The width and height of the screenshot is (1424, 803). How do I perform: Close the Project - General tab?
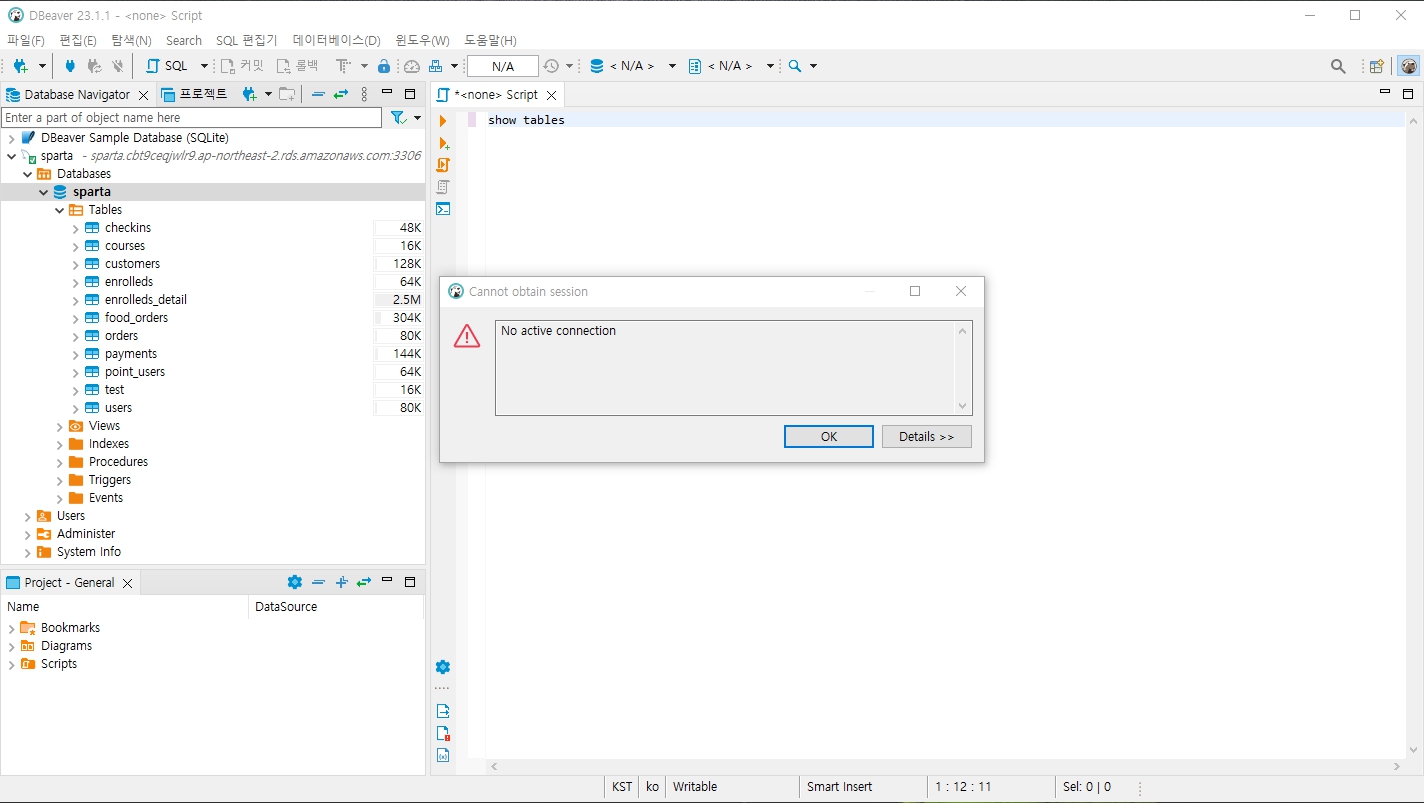pyautogui.click(x=127, y=583)
